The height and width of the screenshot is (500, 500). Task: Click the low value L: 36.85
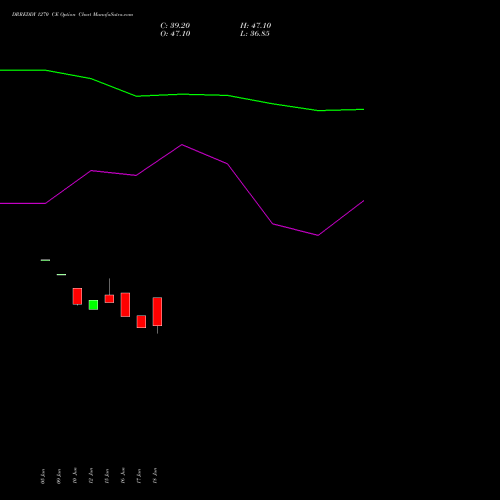(x=255, y=34)
